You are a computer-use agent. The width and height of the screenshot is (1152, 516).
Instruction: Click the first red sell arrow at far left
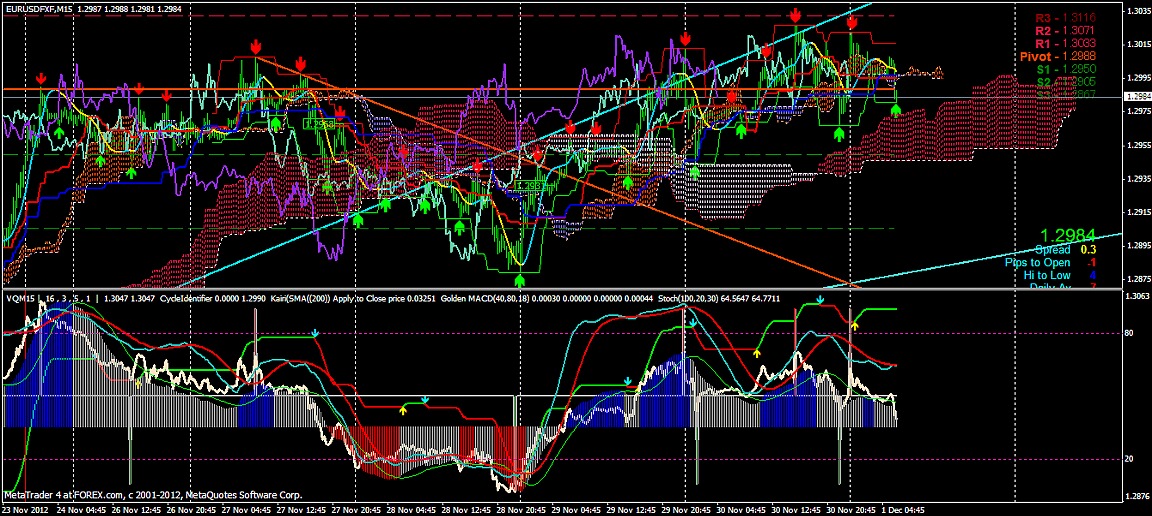click(x=40, y=78)
